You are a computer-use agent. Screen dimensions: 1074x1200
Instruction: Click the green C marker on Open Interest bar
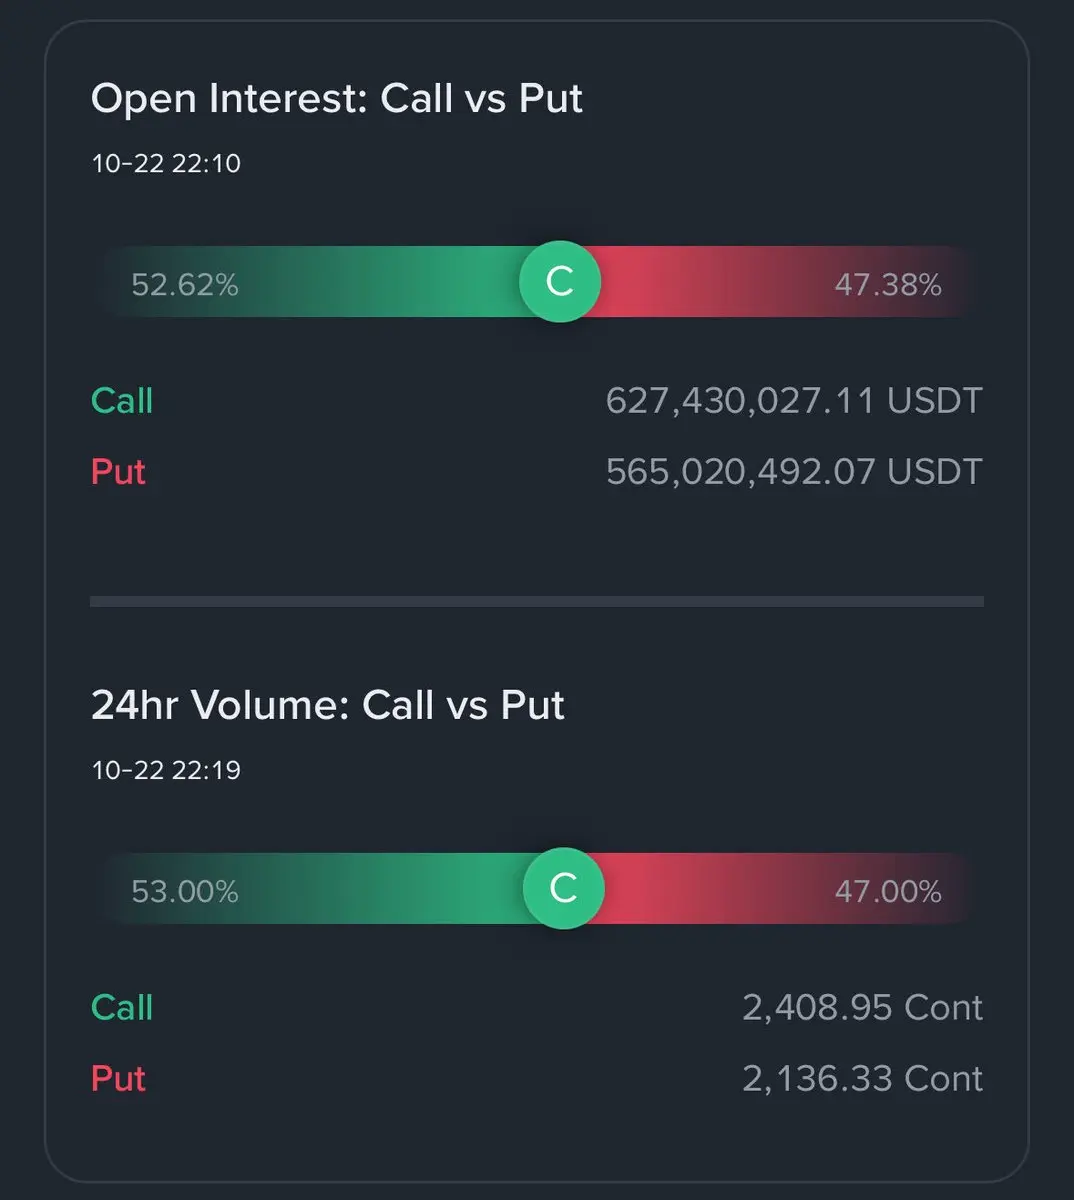[x=560, y=282]
